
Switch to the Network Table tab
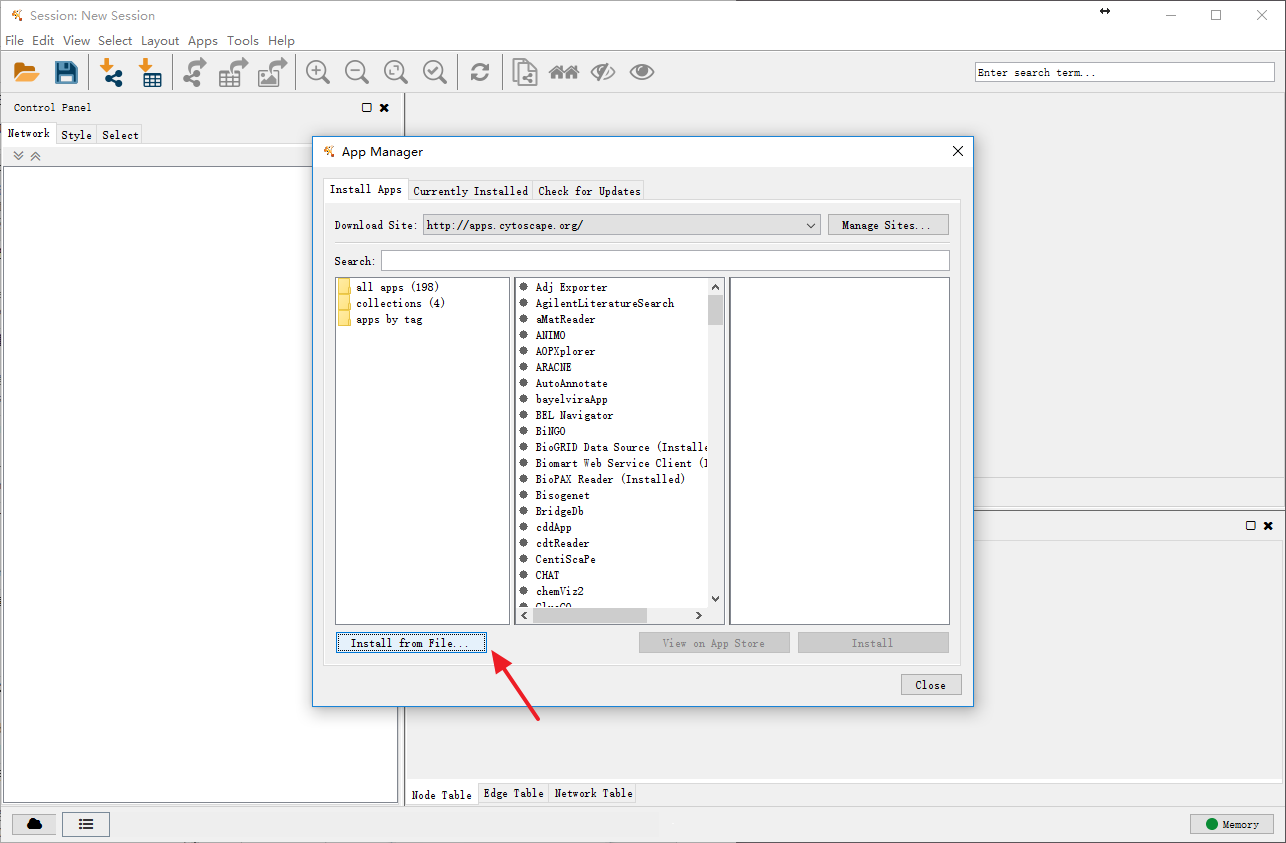593,793
